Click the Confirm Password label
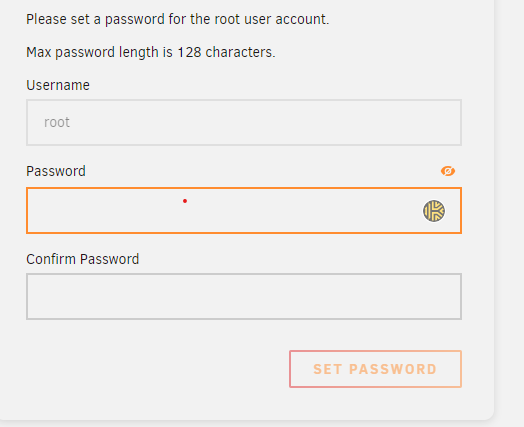The image size is (524, 427). (83, 259)
